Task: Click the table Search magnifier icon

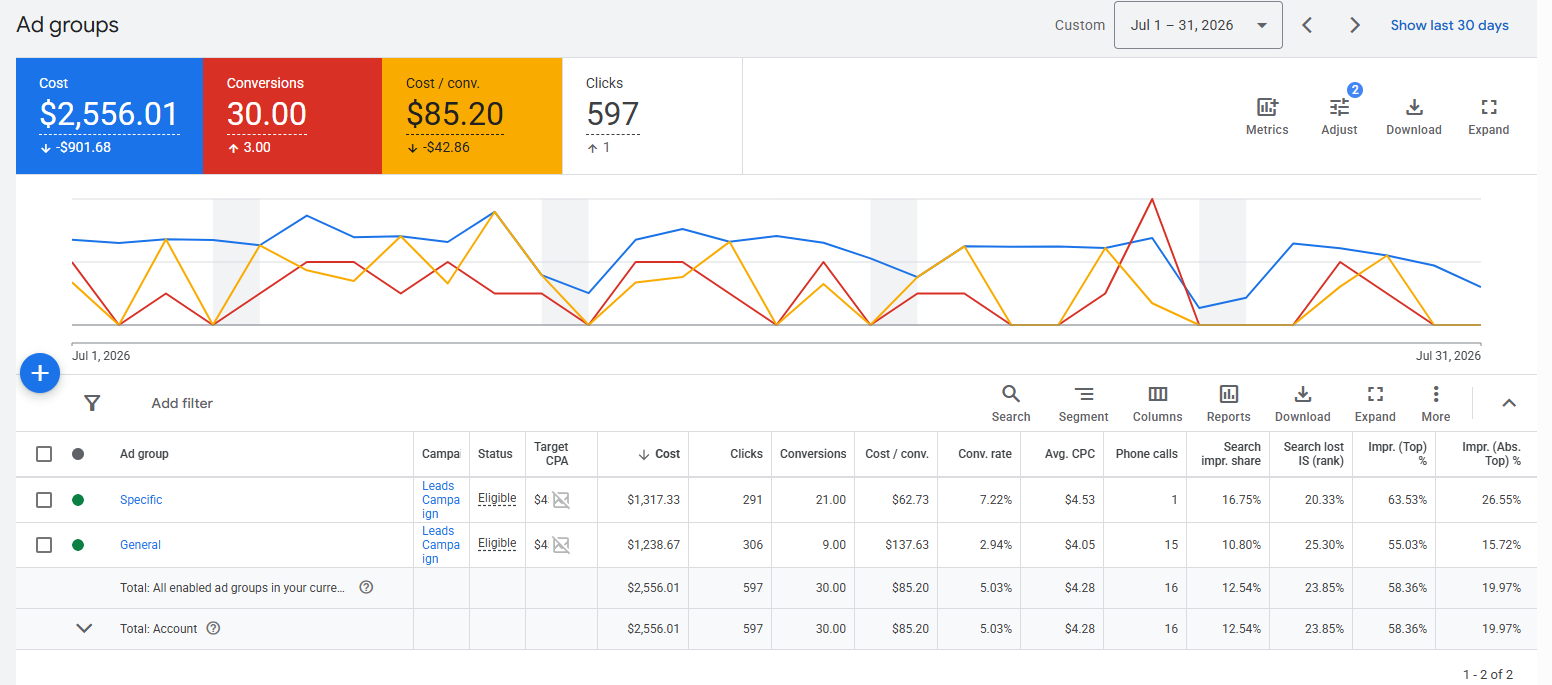Action: [1011, 394]
